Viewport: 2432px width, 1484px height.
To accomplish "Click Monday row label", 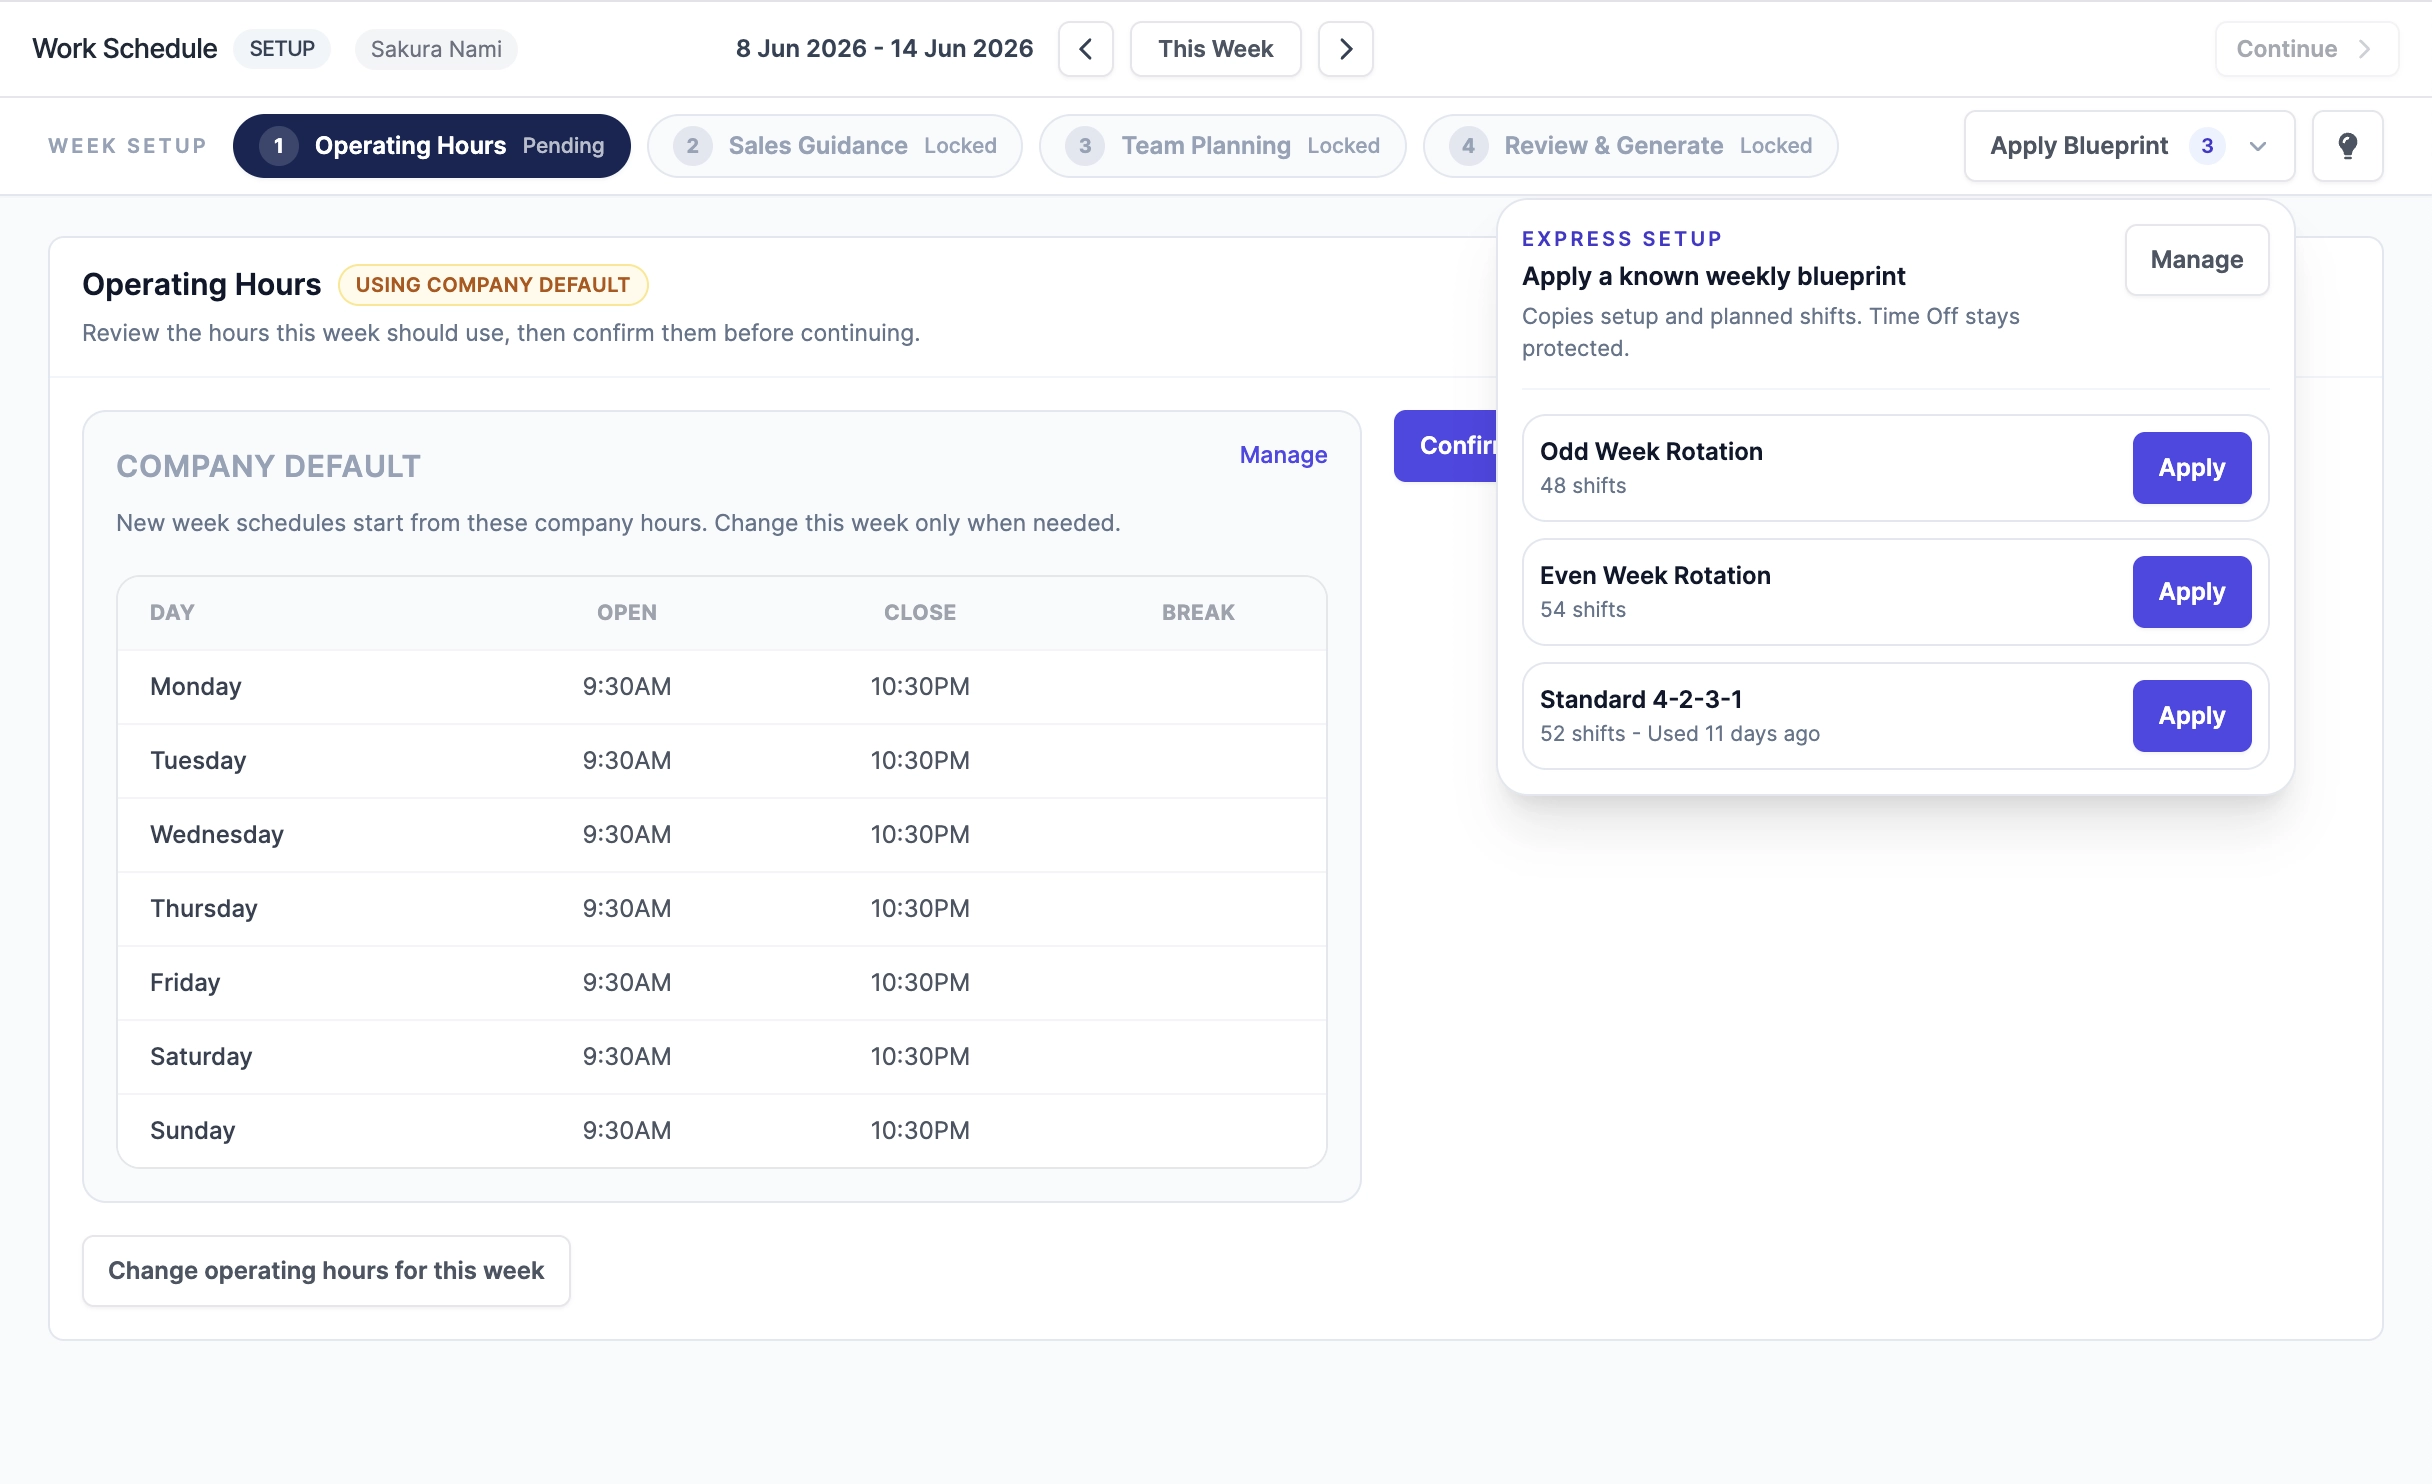I will pos(196,687).
